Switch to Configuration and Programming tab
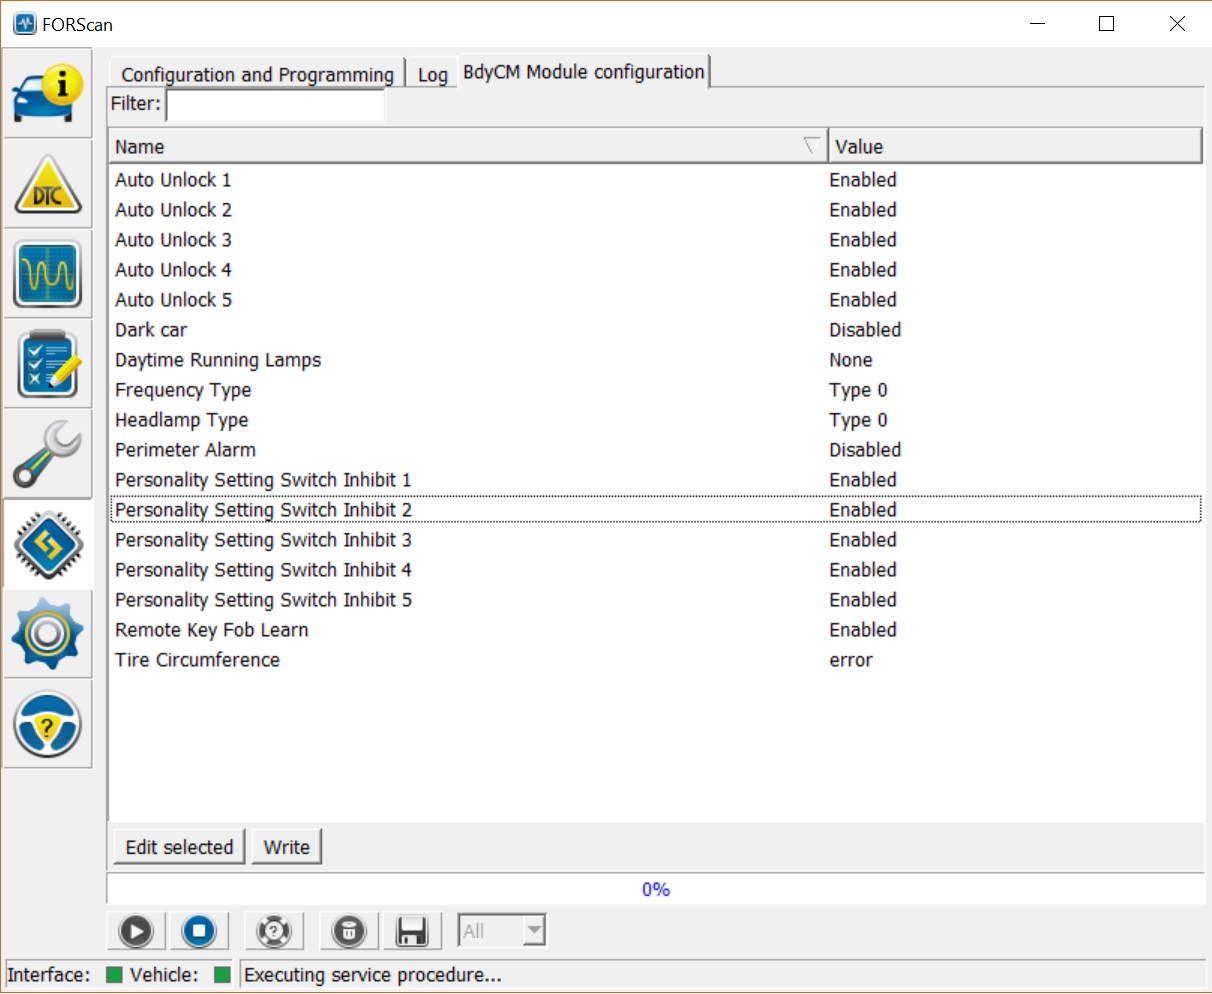The height and width of the screenshot is (994, 1212). pos(257,74)
